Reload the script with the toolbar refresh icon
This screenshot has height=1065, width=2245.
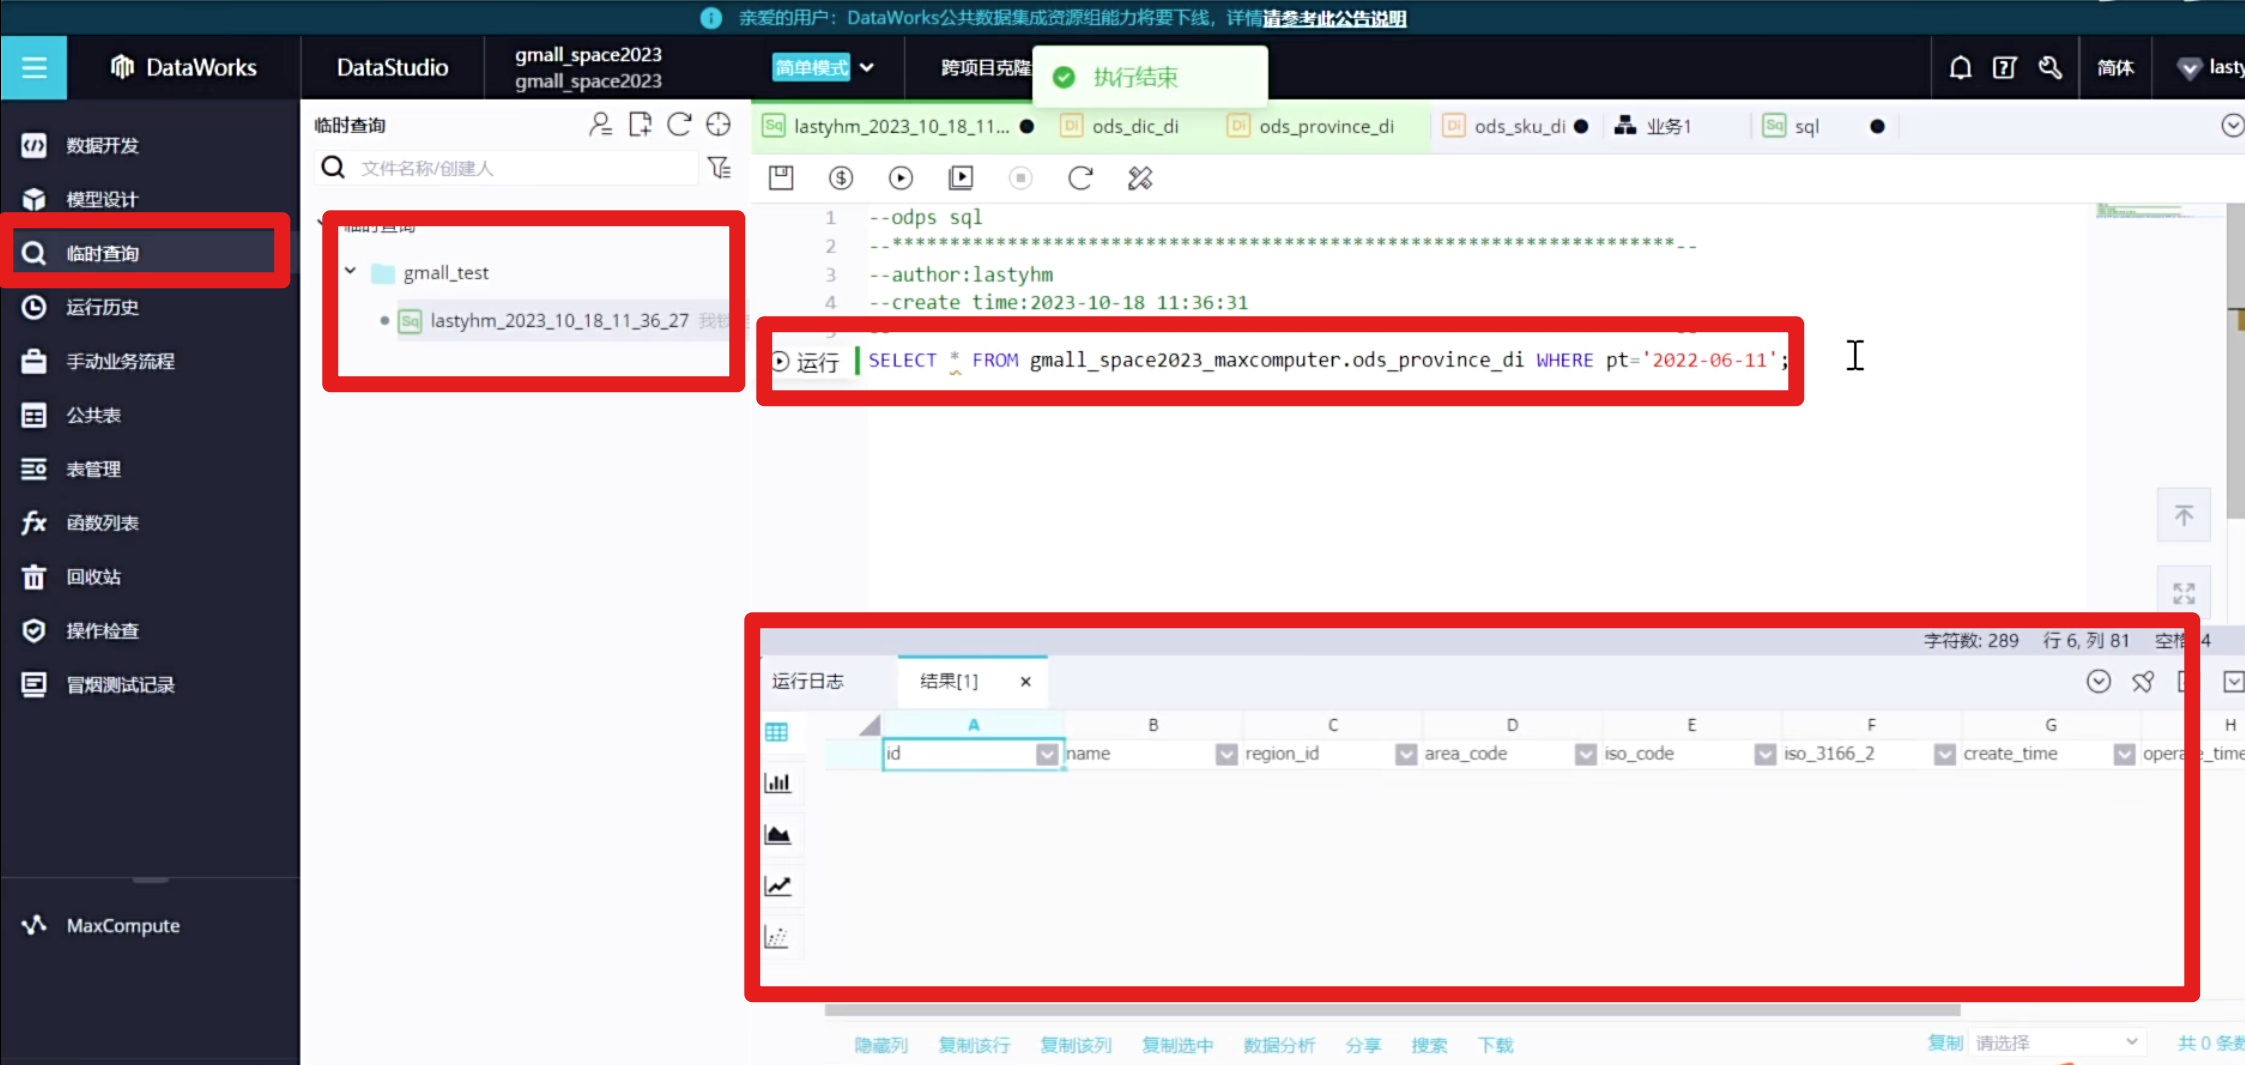[x=1080, y=178]
